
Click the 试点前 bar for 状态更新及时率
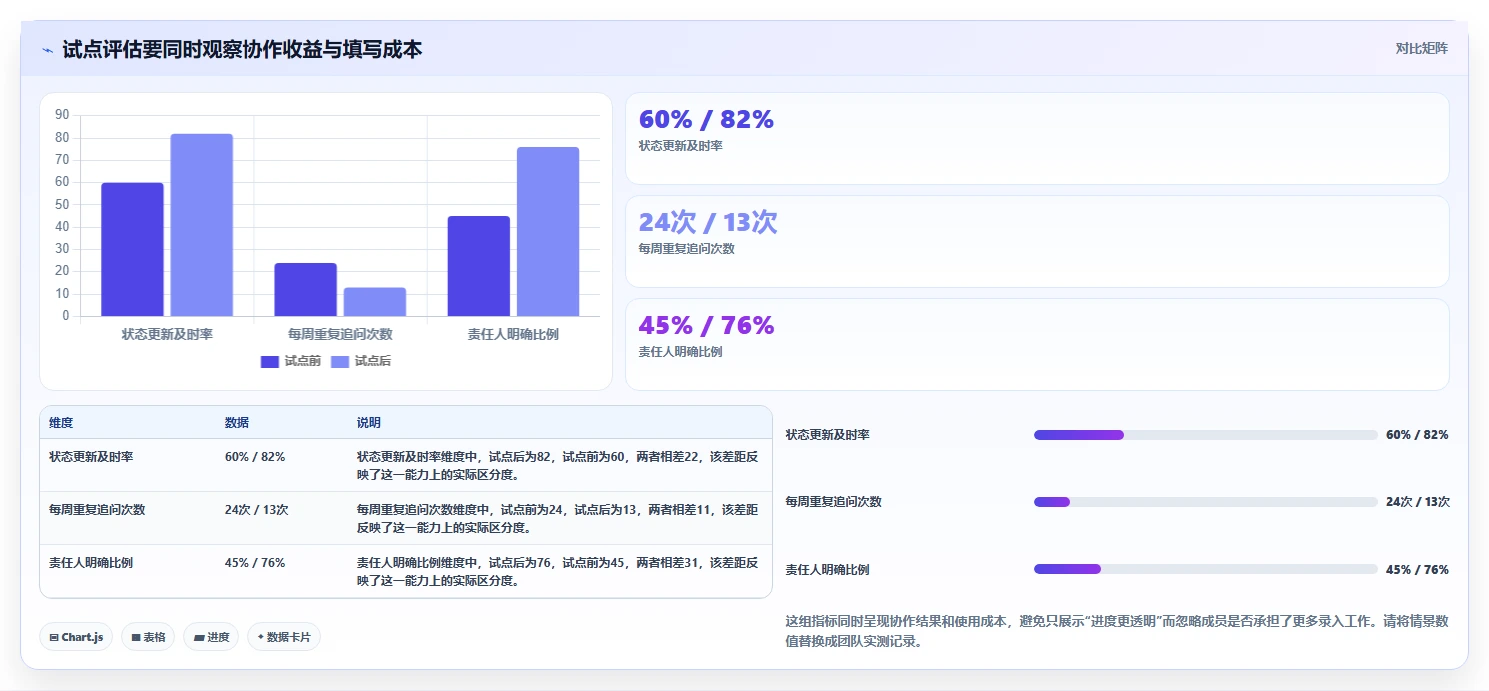coord(132,249)
